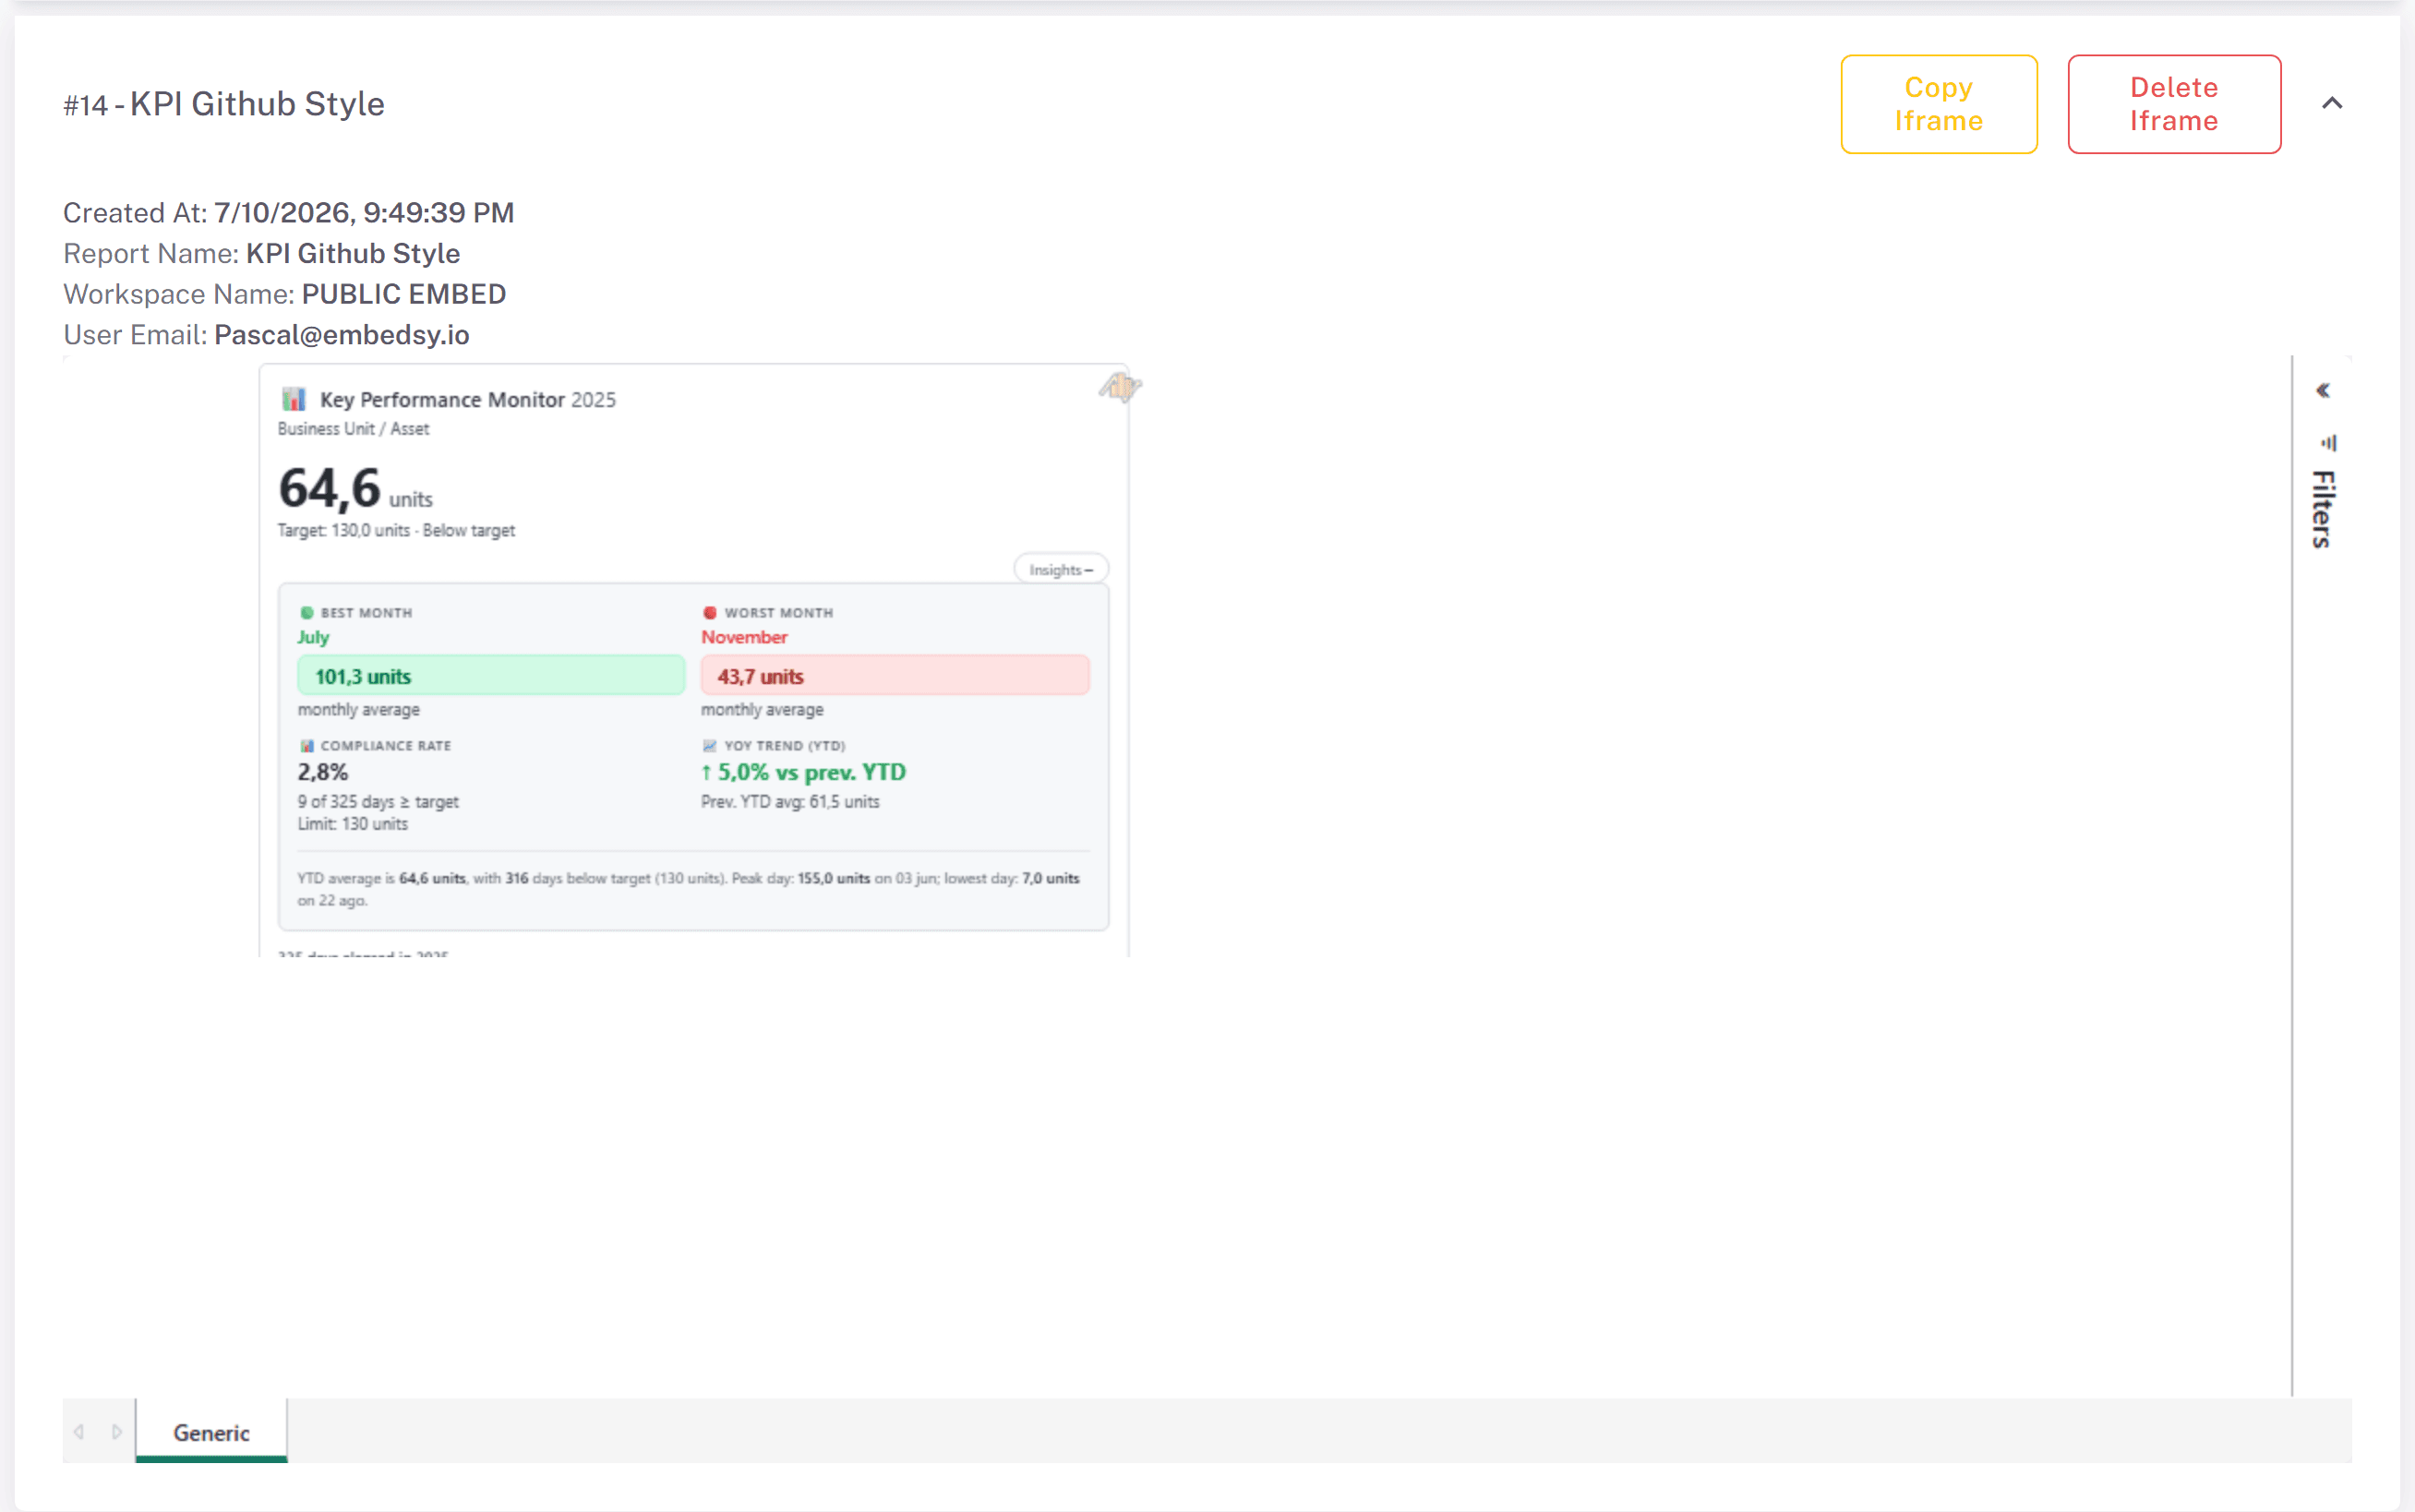Image resolution: width=2415 pixels, height=1512 pixels.
Task: Click the Pascal@embedsy.io email text
Action: click(x=341, y=335)
